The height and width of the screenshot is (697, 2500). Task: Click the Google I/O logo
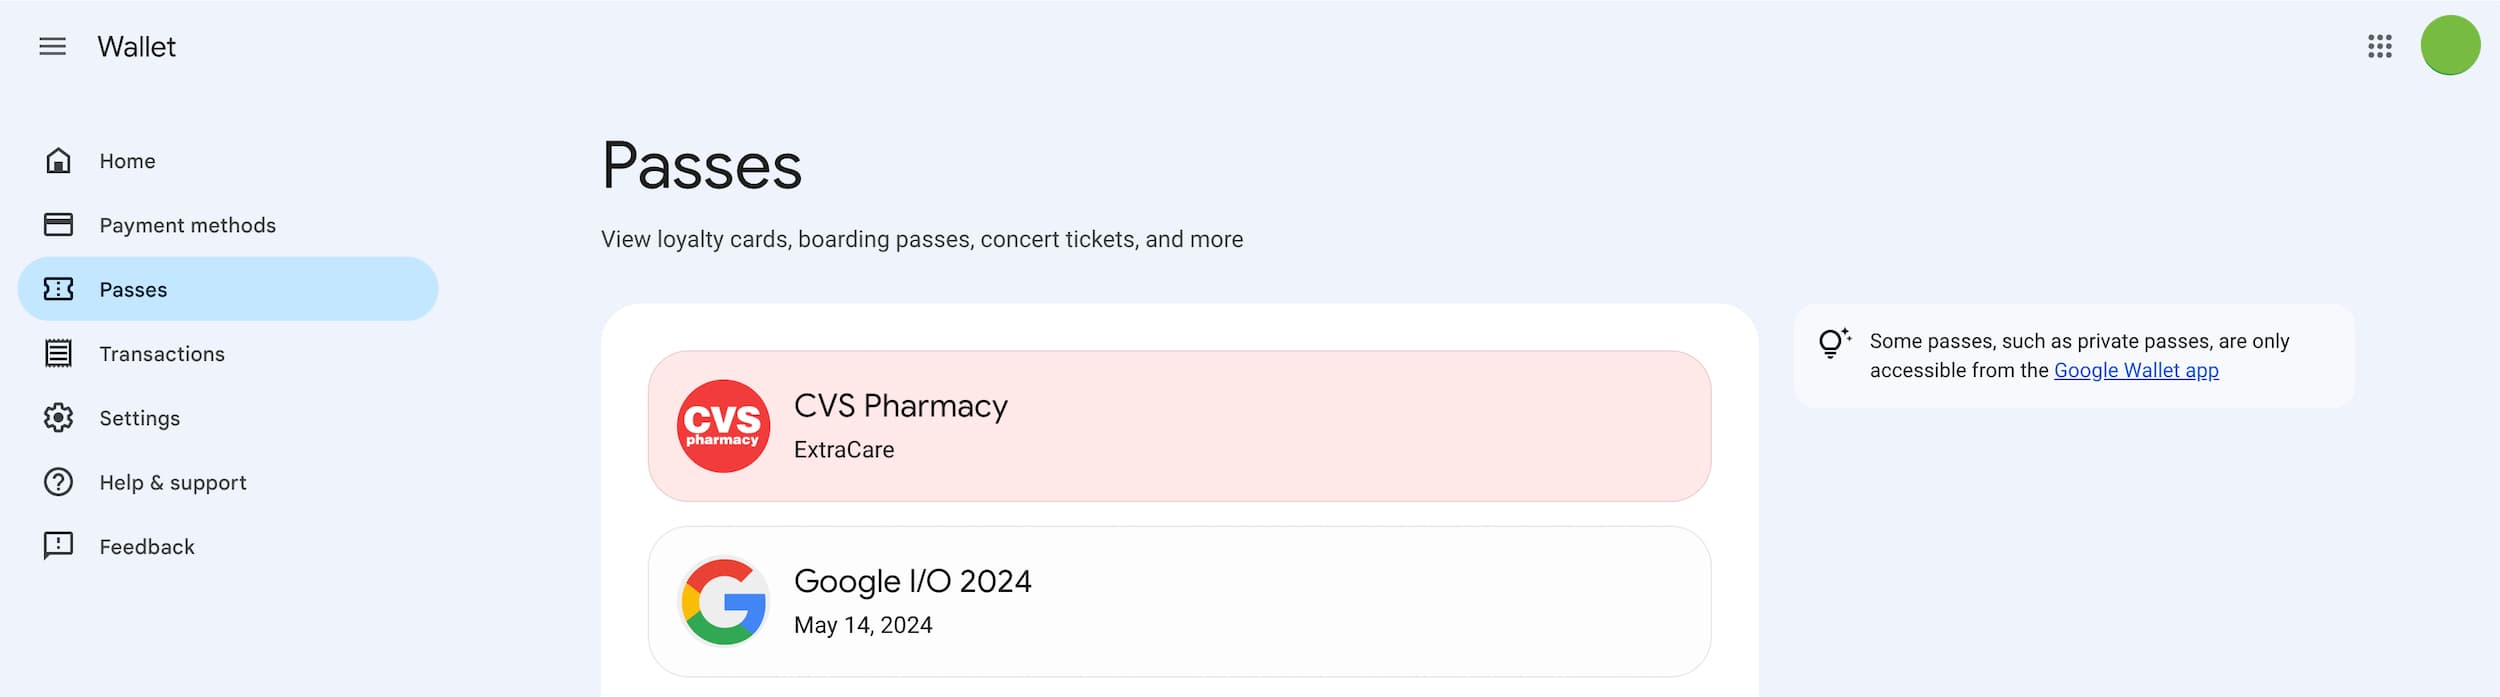click(723, 602)
